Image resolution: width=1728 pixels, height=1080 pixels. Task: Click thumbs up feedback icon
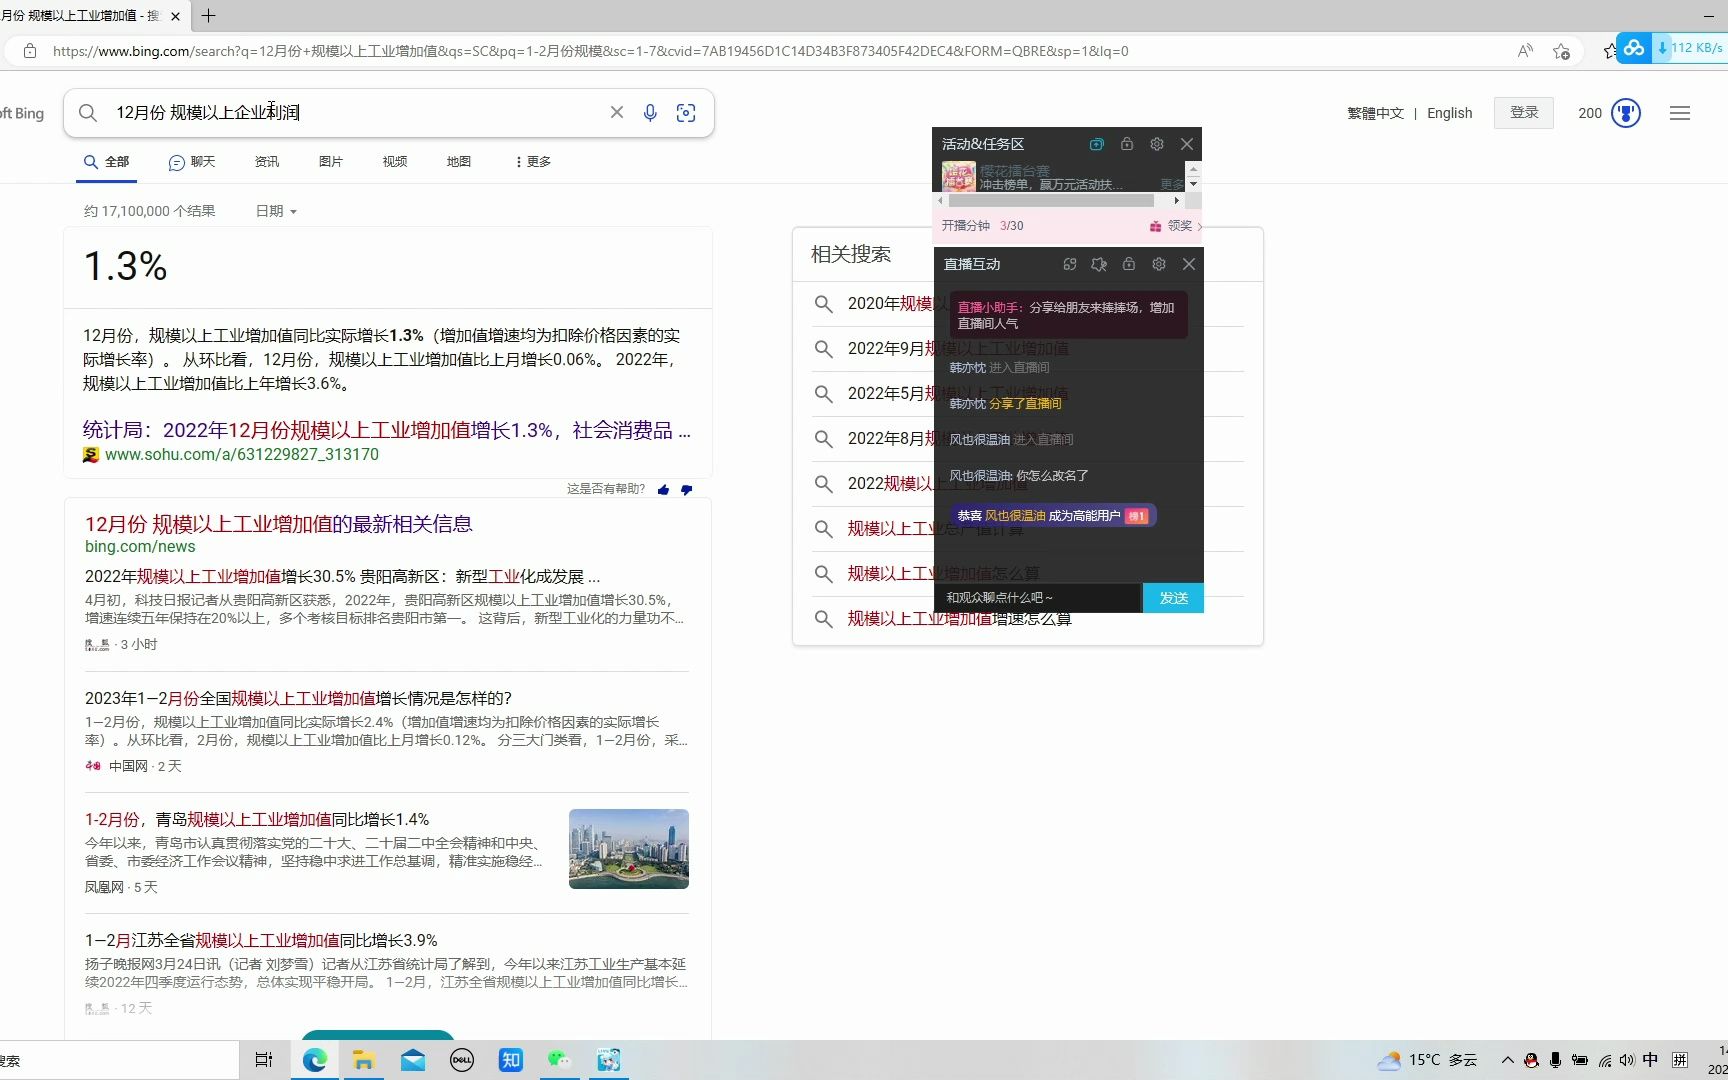[x=663, y=490]
